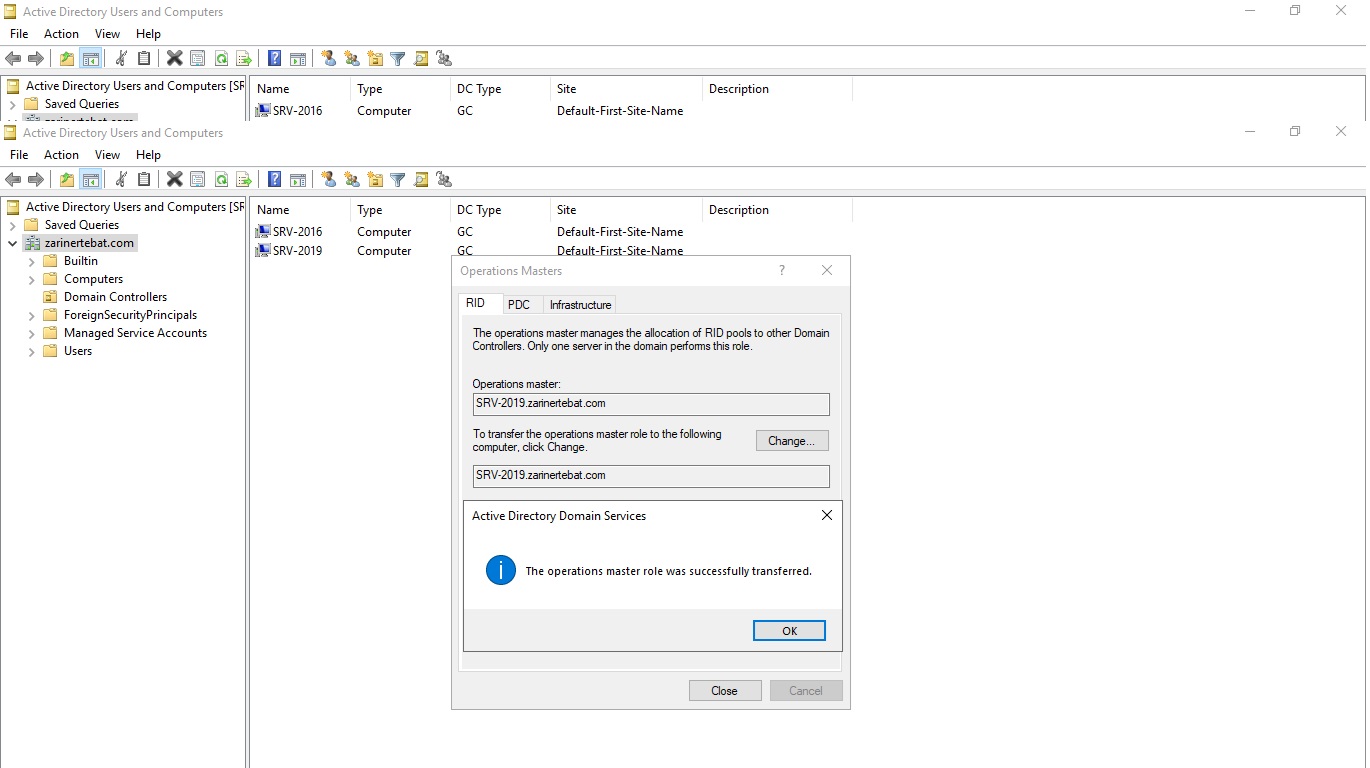Expand the Managed Service Accounts container
The height and width of the screenshot is (768, 1370).
click(31, 333)
